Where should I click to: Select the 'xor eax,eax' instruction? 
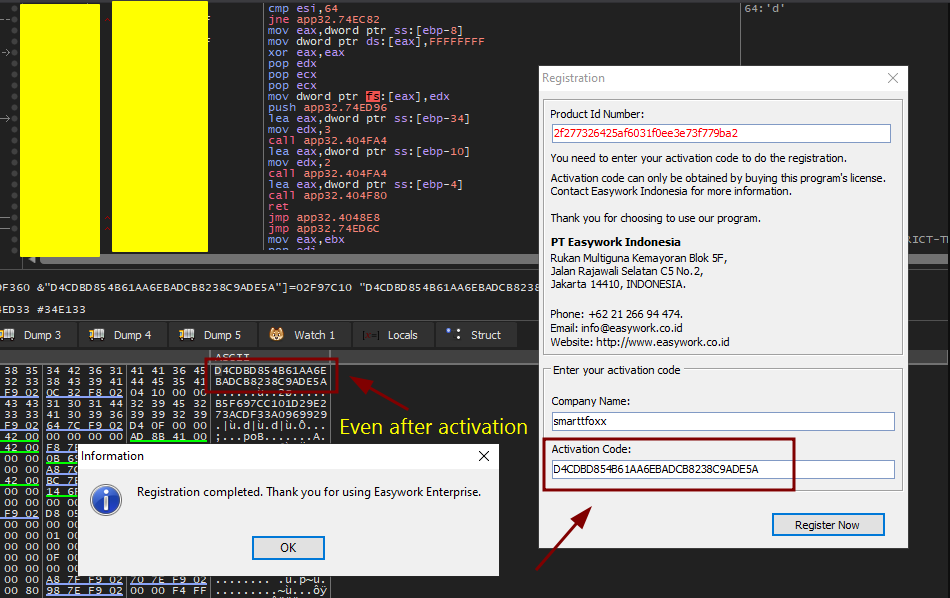306,53
